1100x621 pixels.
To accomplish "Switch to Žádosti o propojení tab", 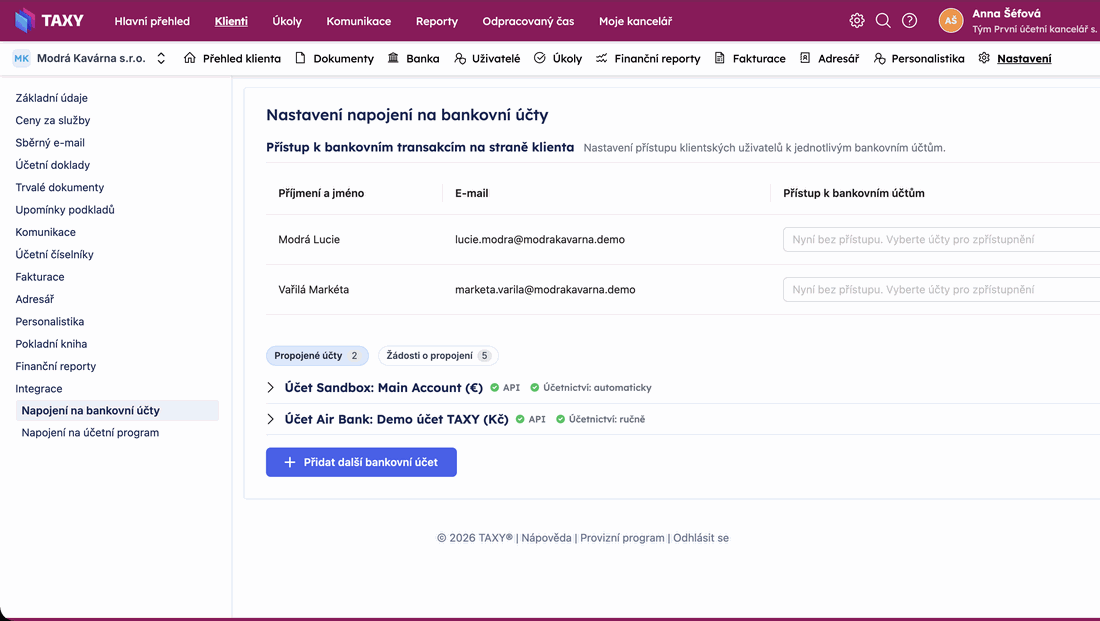I will coord(438,356).
